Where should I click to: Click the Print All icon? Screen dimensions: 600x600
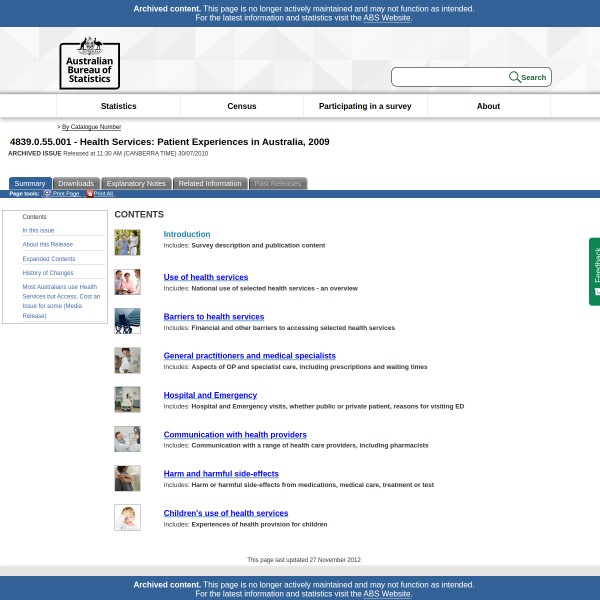tap(89, 194)
